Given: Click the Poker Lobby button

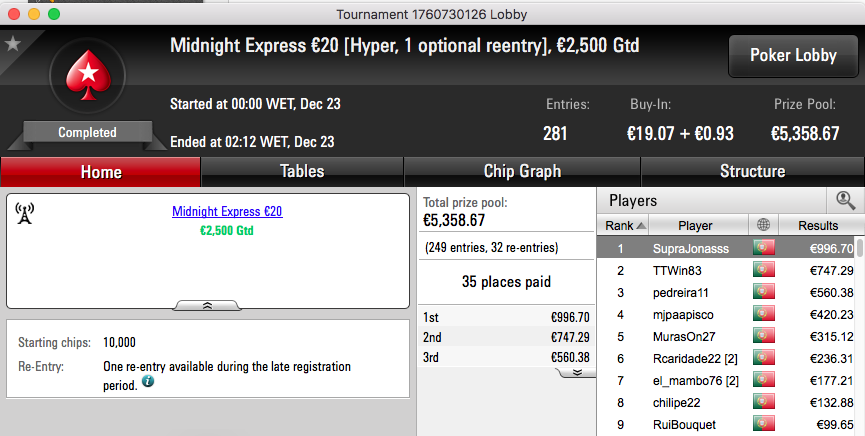Looking at the screenshot, I should click(x=793, y=56).
